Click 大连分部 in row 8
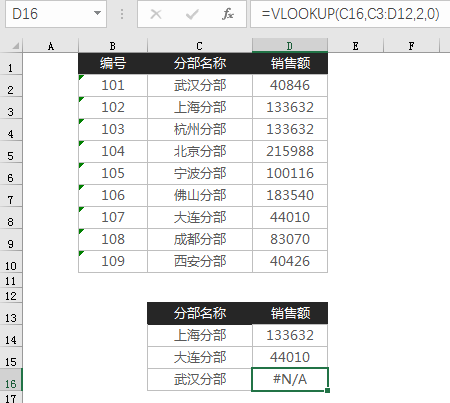The width and height of the screenshot is (450, 403). click(x=200, y=217)
